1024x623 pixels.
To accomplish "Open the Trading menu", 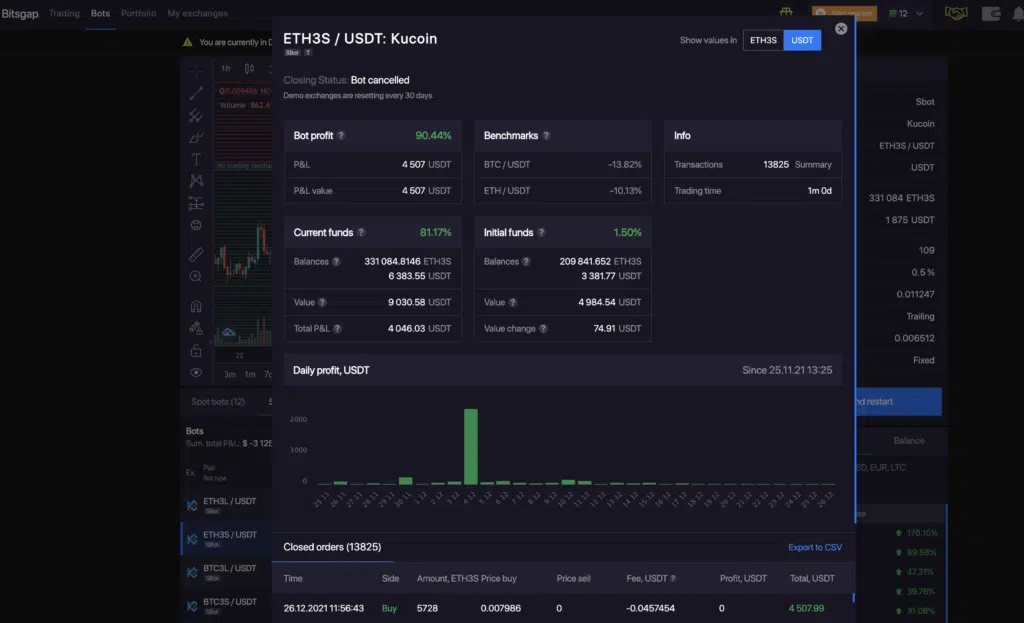I will click(64, 13).
